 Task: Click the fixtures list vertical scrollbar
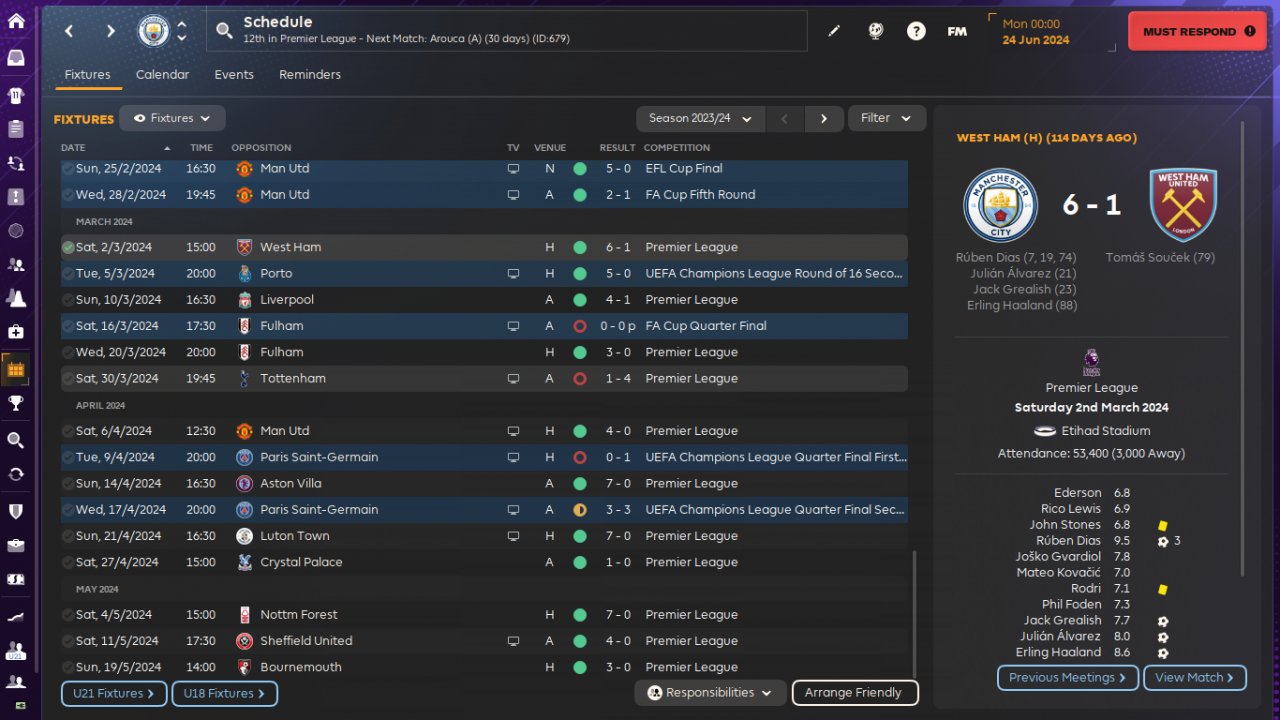pyautogui.click(x=914, y=612)
